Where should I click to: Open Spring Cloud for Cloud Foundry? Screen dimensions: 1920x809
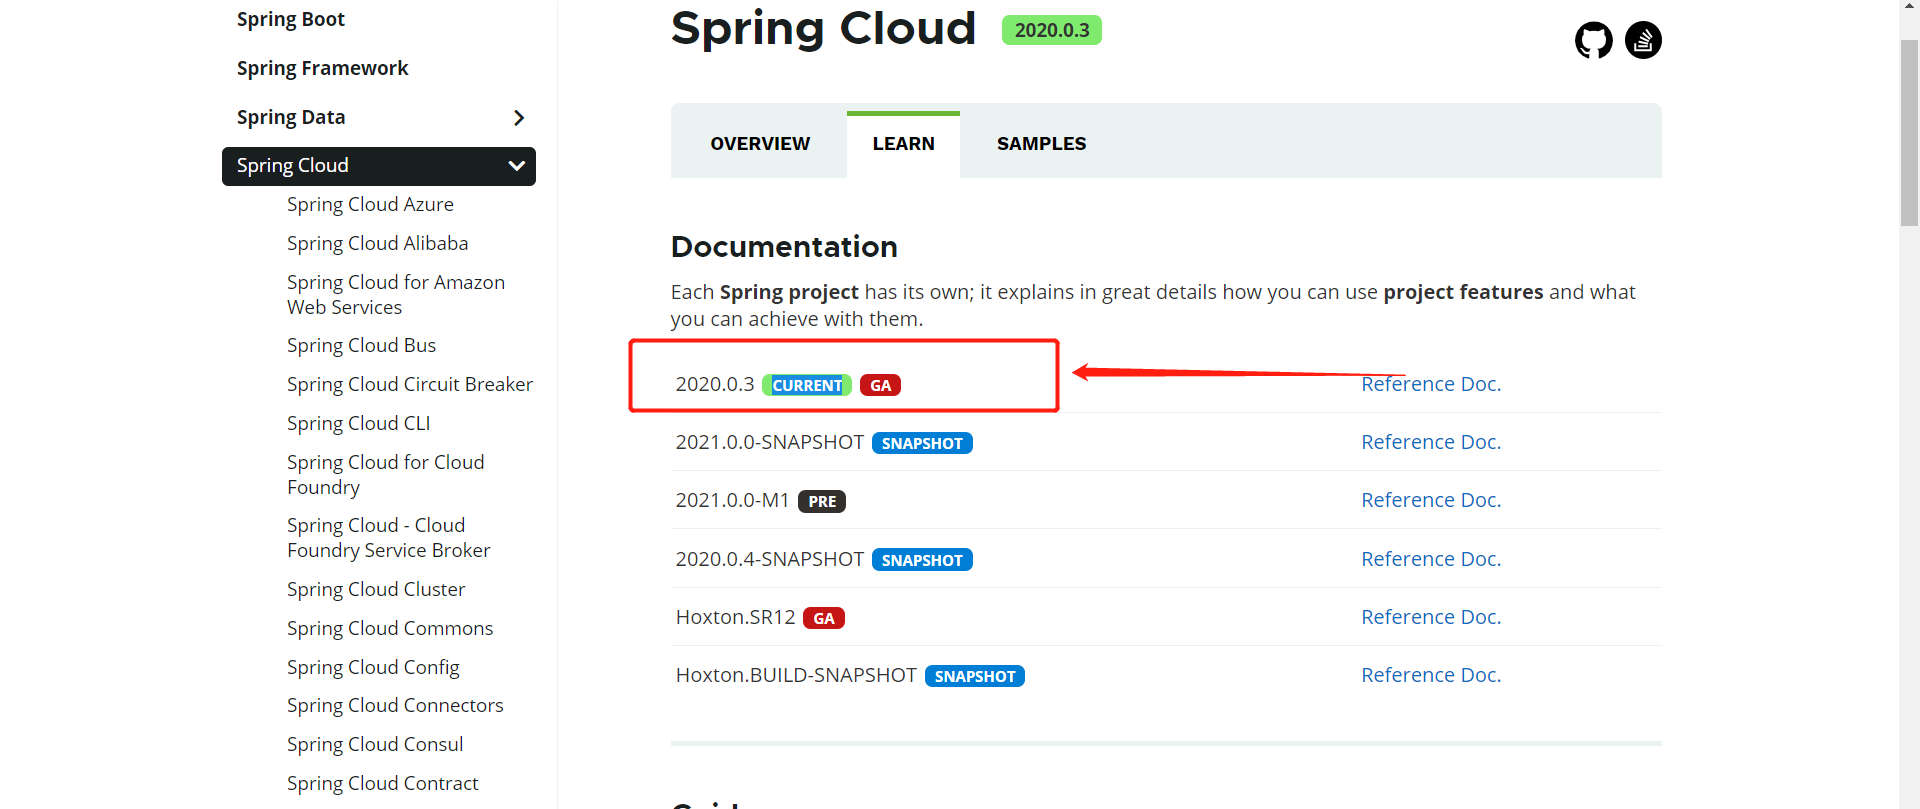pyautogui.click(x=386, y=475)
